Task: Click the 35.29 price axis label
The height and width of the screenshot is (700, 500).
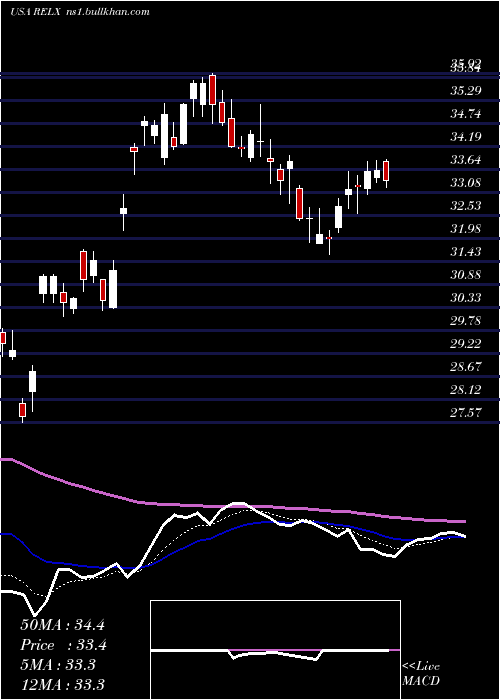Action: [x=466, y=91]
